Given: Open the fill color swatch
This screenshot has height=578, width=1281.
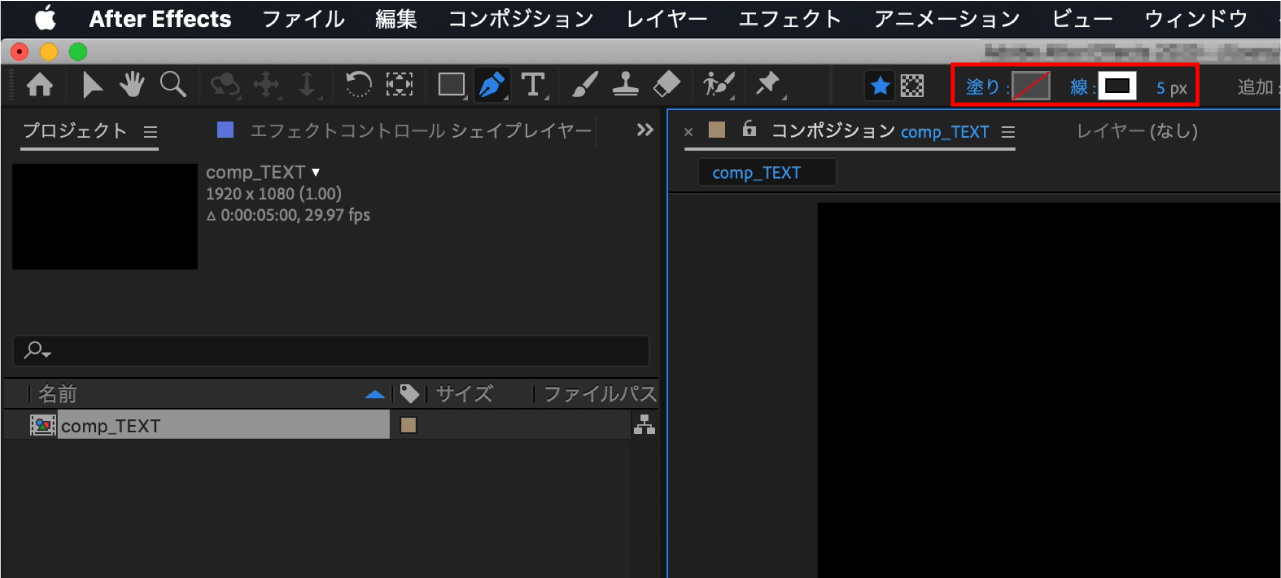Looking at the screenshot, I should pos(1031,87).
